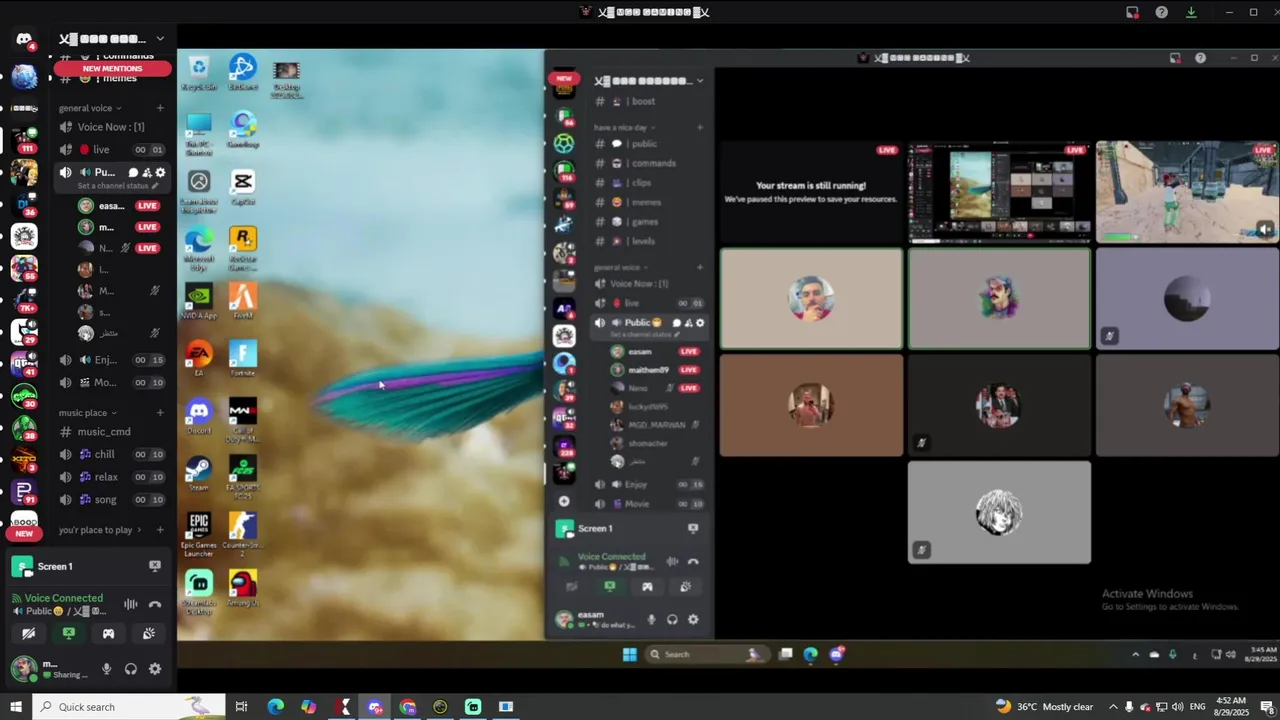This screenshot has width=1280, height=720.
Task: Edit Public voice channel settings gear
Action: pos(160,173)
